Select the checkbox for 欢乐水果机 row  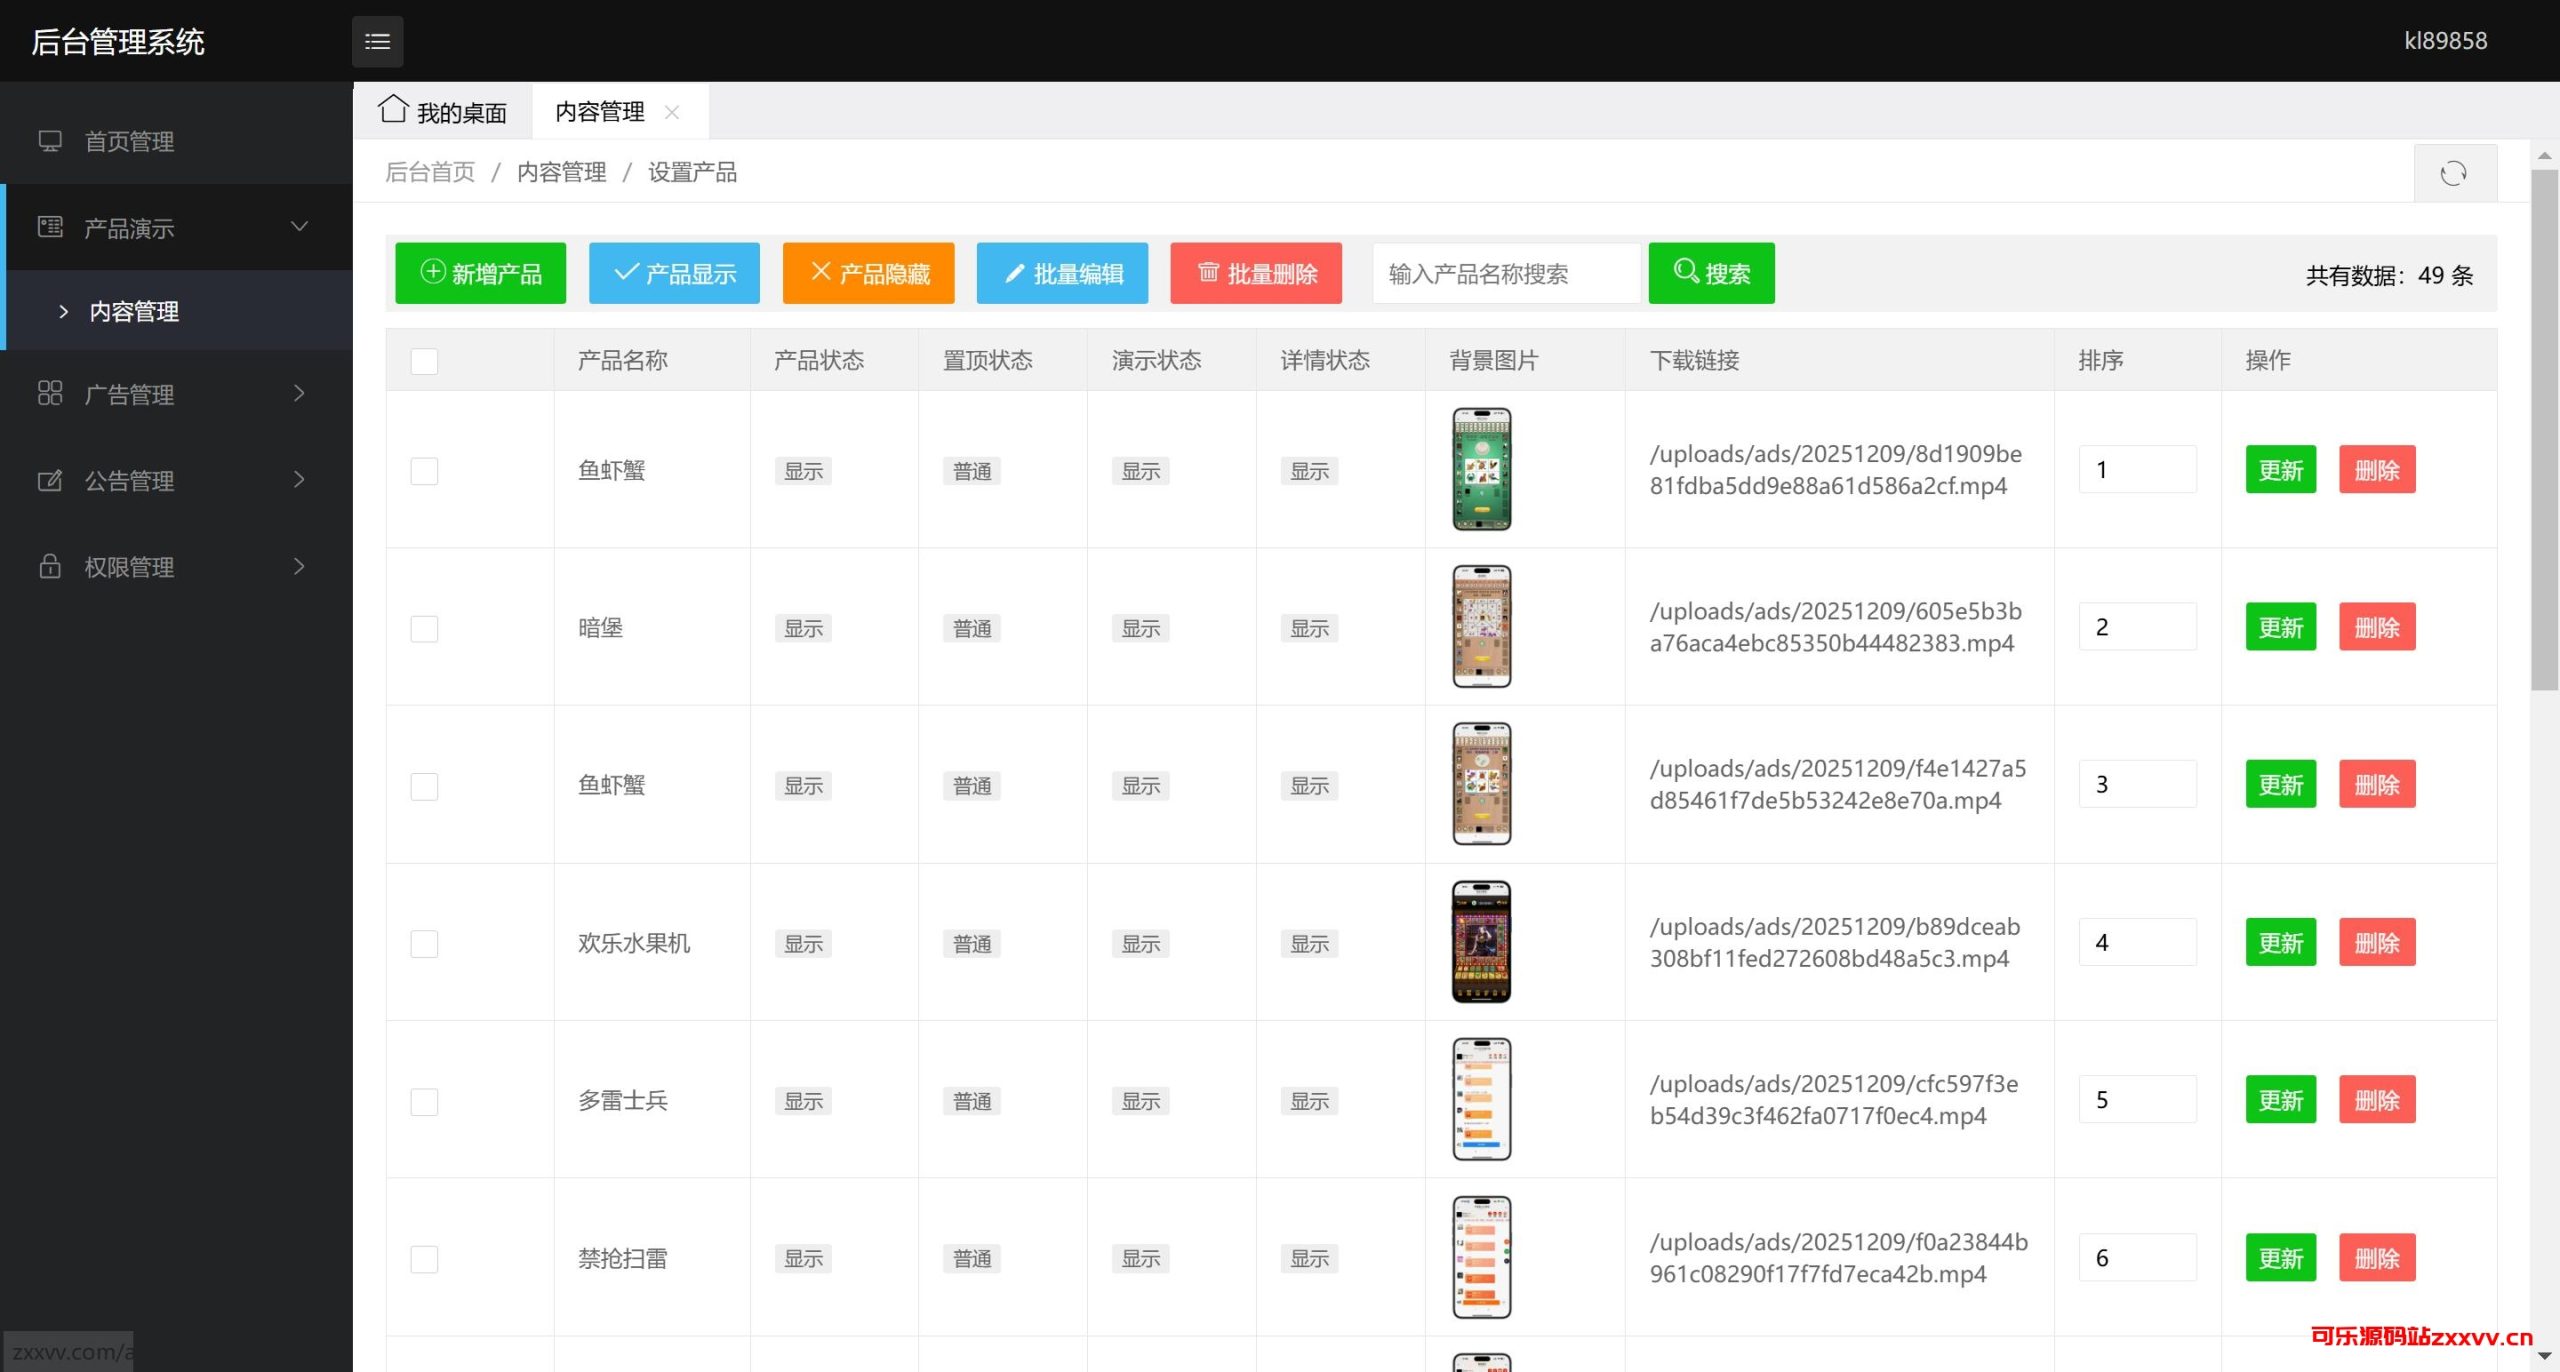424,943
